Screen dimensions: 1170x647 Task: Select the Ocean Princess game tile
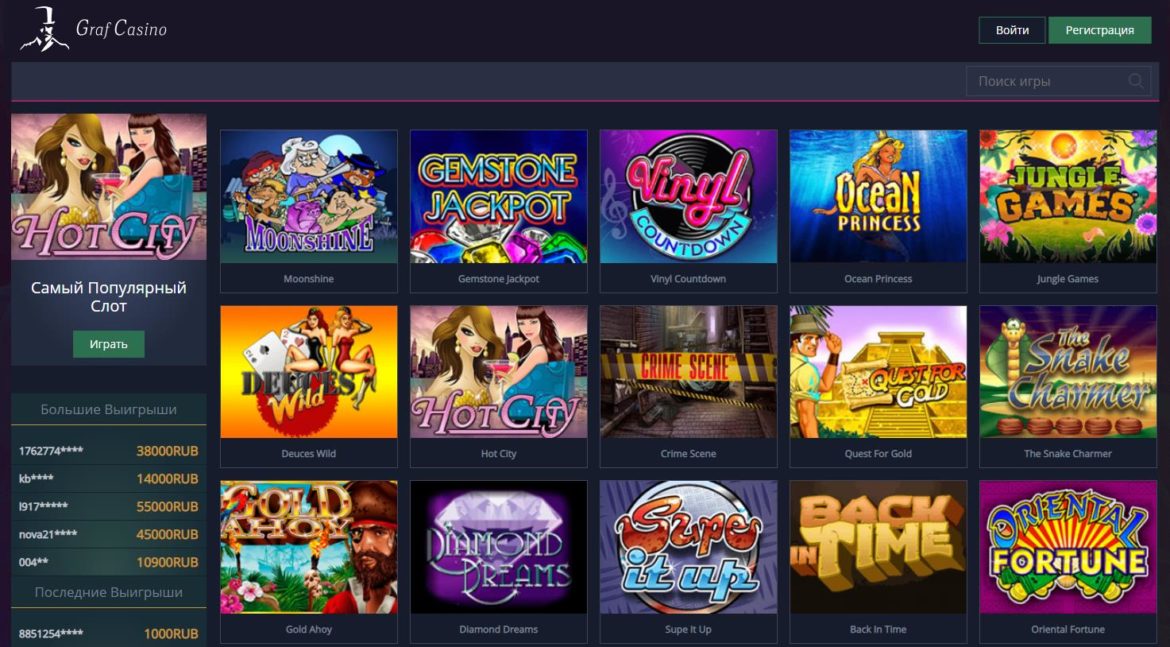(x=878, y=196)
